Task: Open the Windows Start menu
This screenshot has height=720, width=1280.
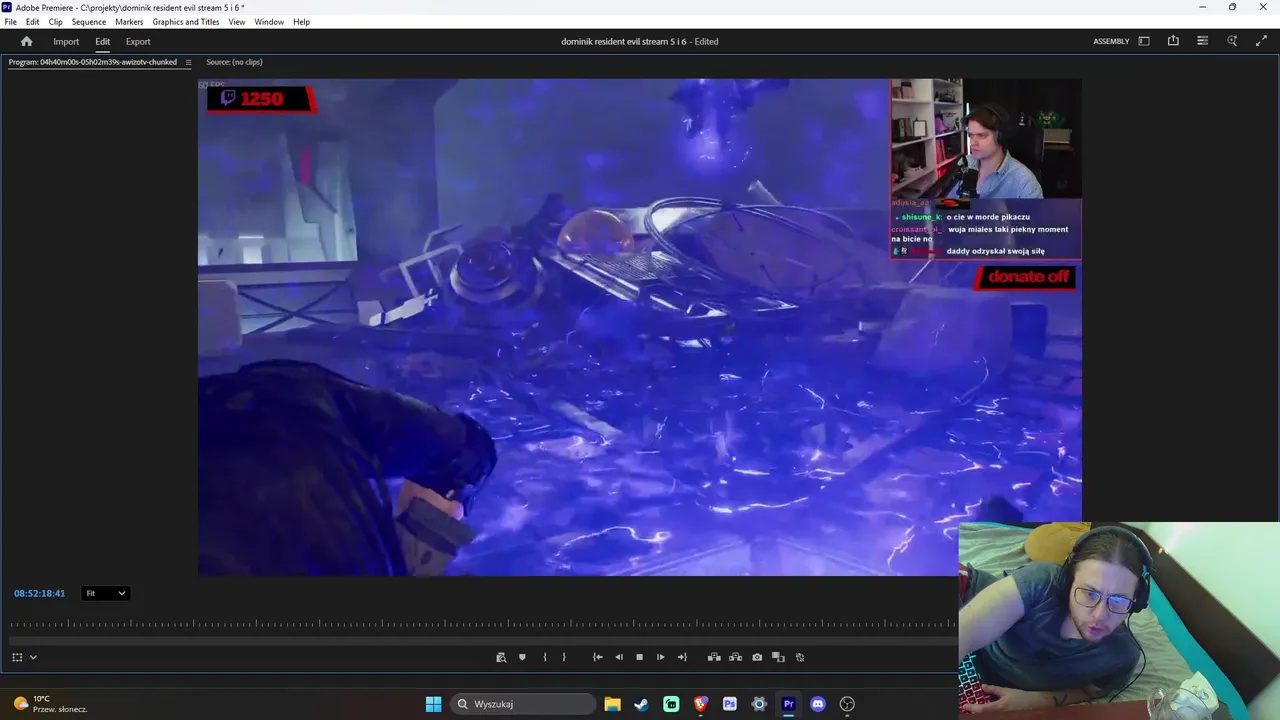Action: point(433,704)
